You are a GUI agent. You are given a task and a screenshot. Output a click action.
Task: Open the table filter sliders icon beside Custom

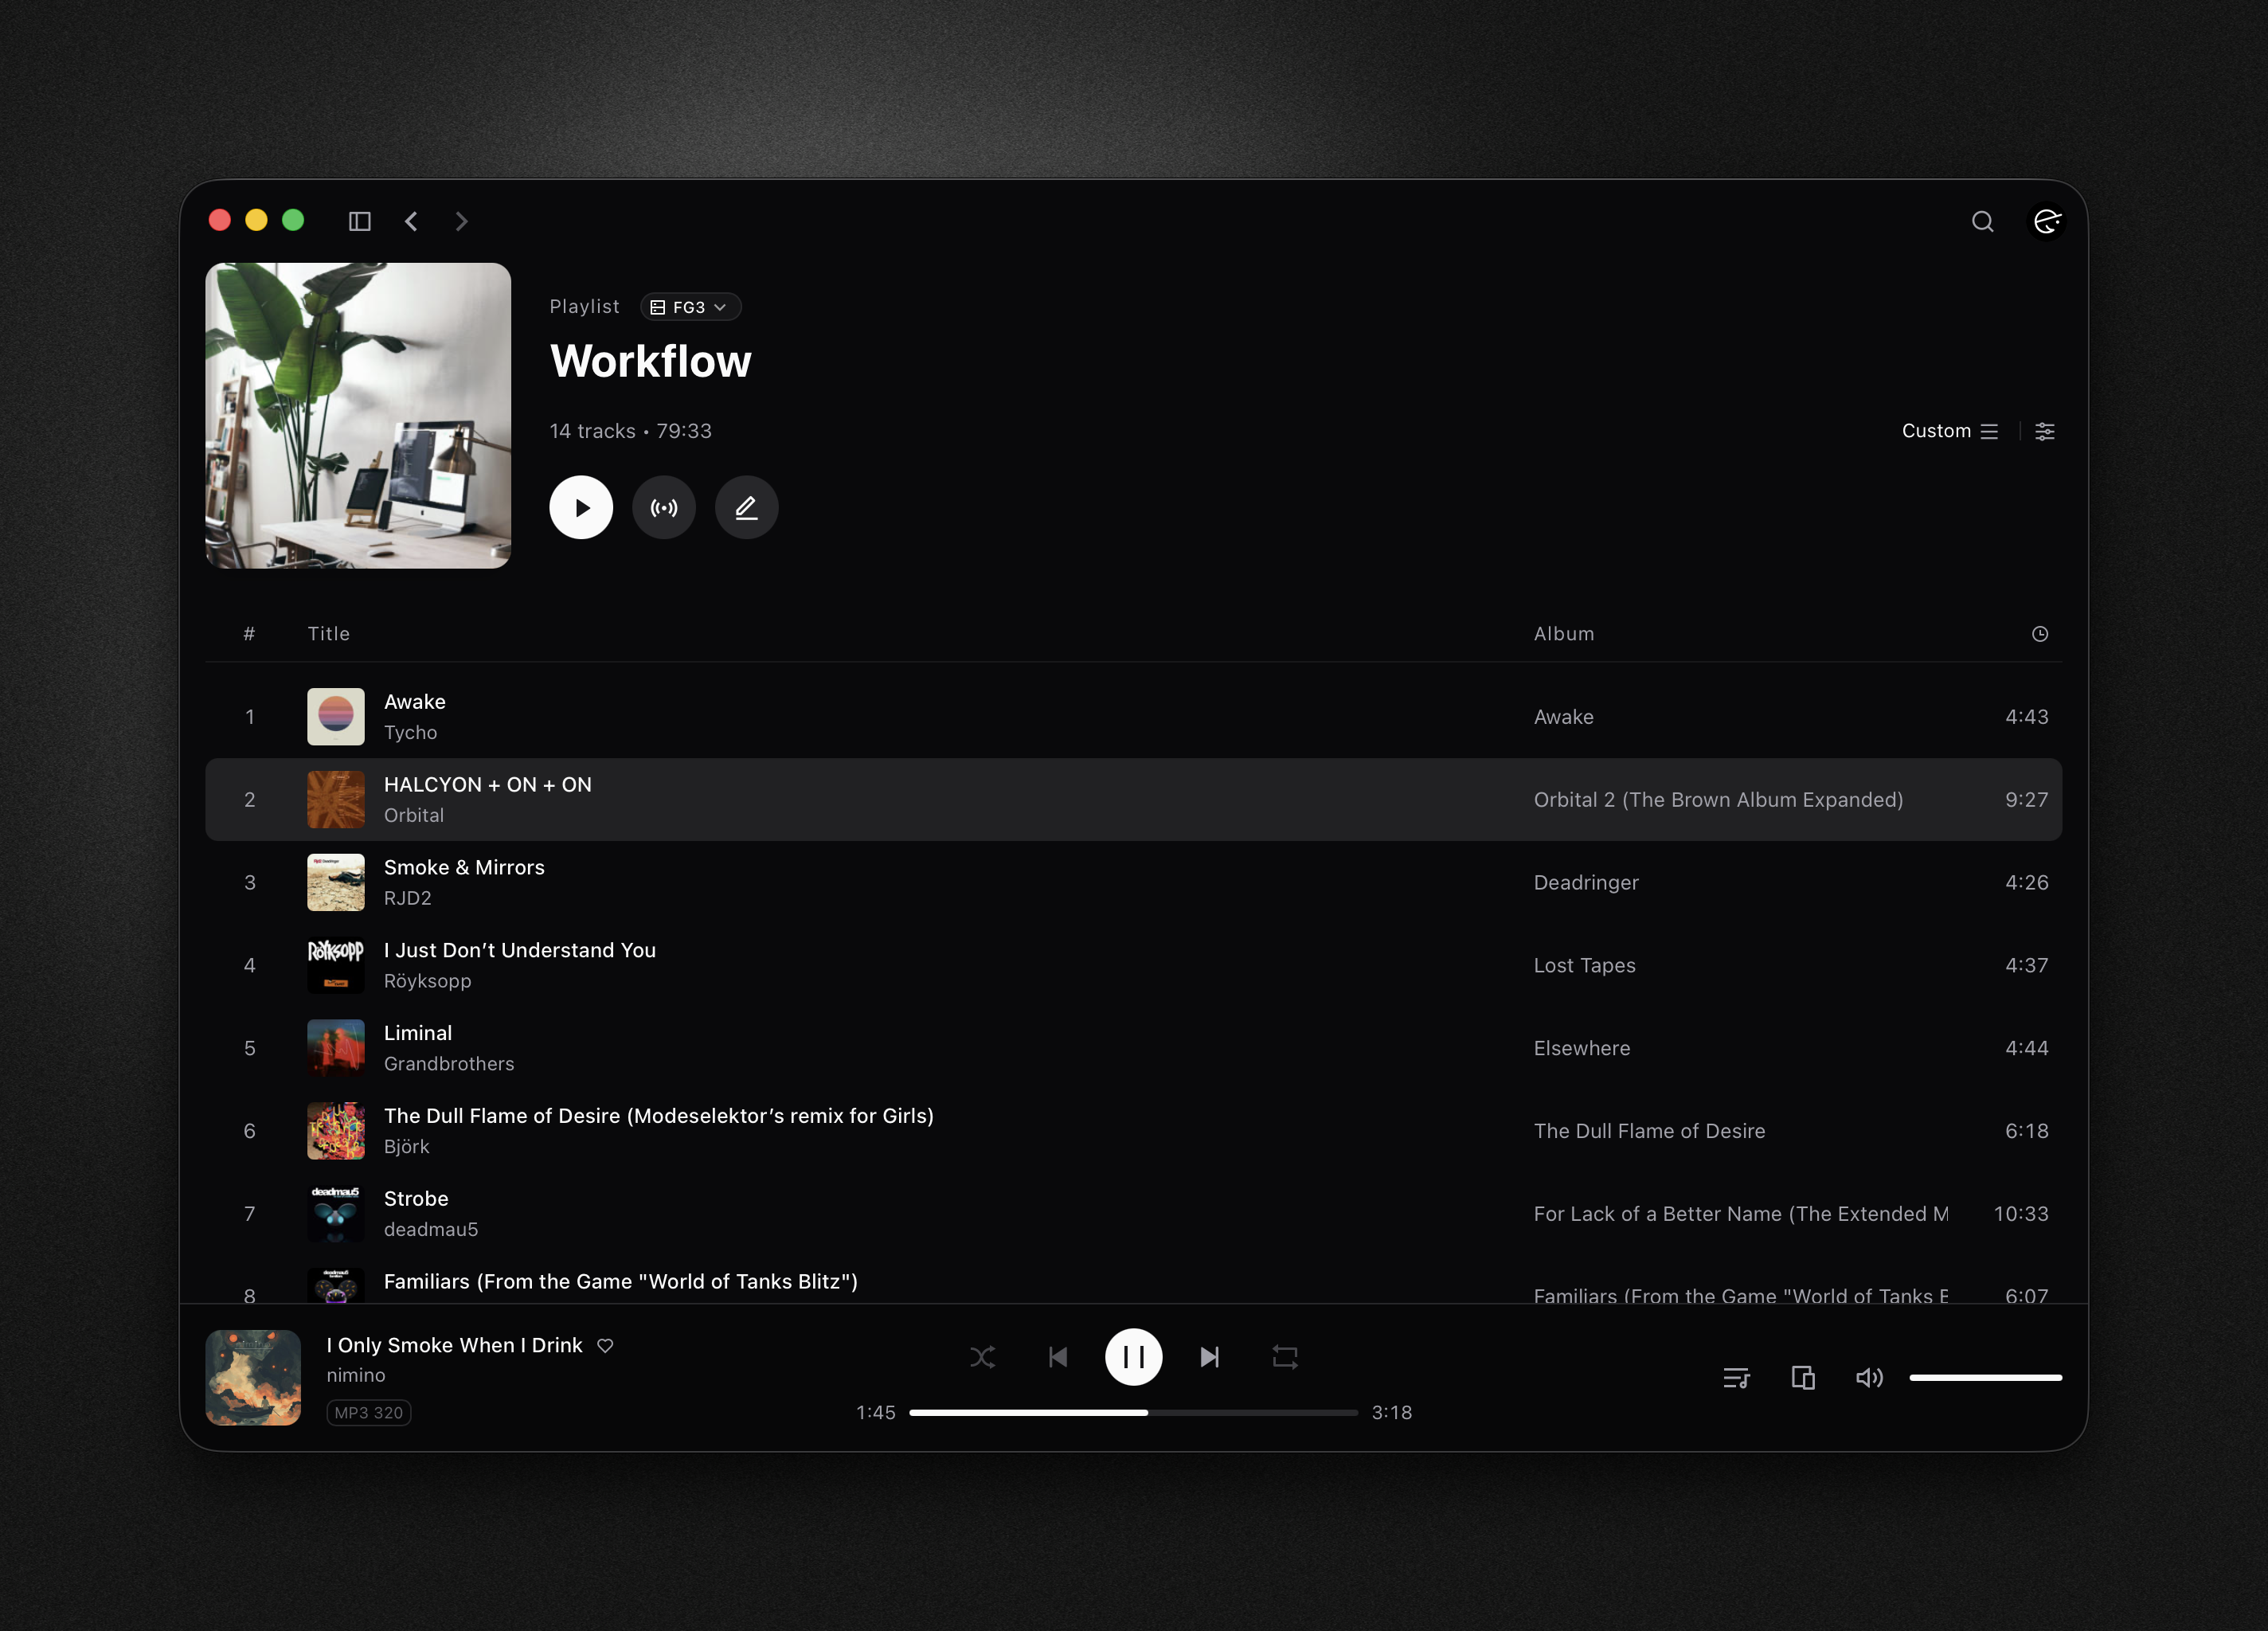pos(2044,431)
